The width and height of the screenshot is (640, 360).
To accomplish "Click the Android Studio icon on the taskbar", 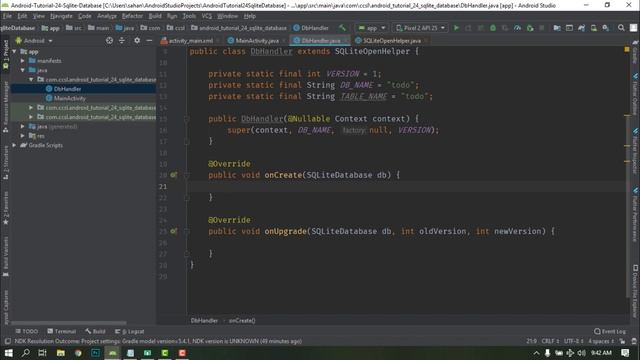I will (x=113, y=353).
